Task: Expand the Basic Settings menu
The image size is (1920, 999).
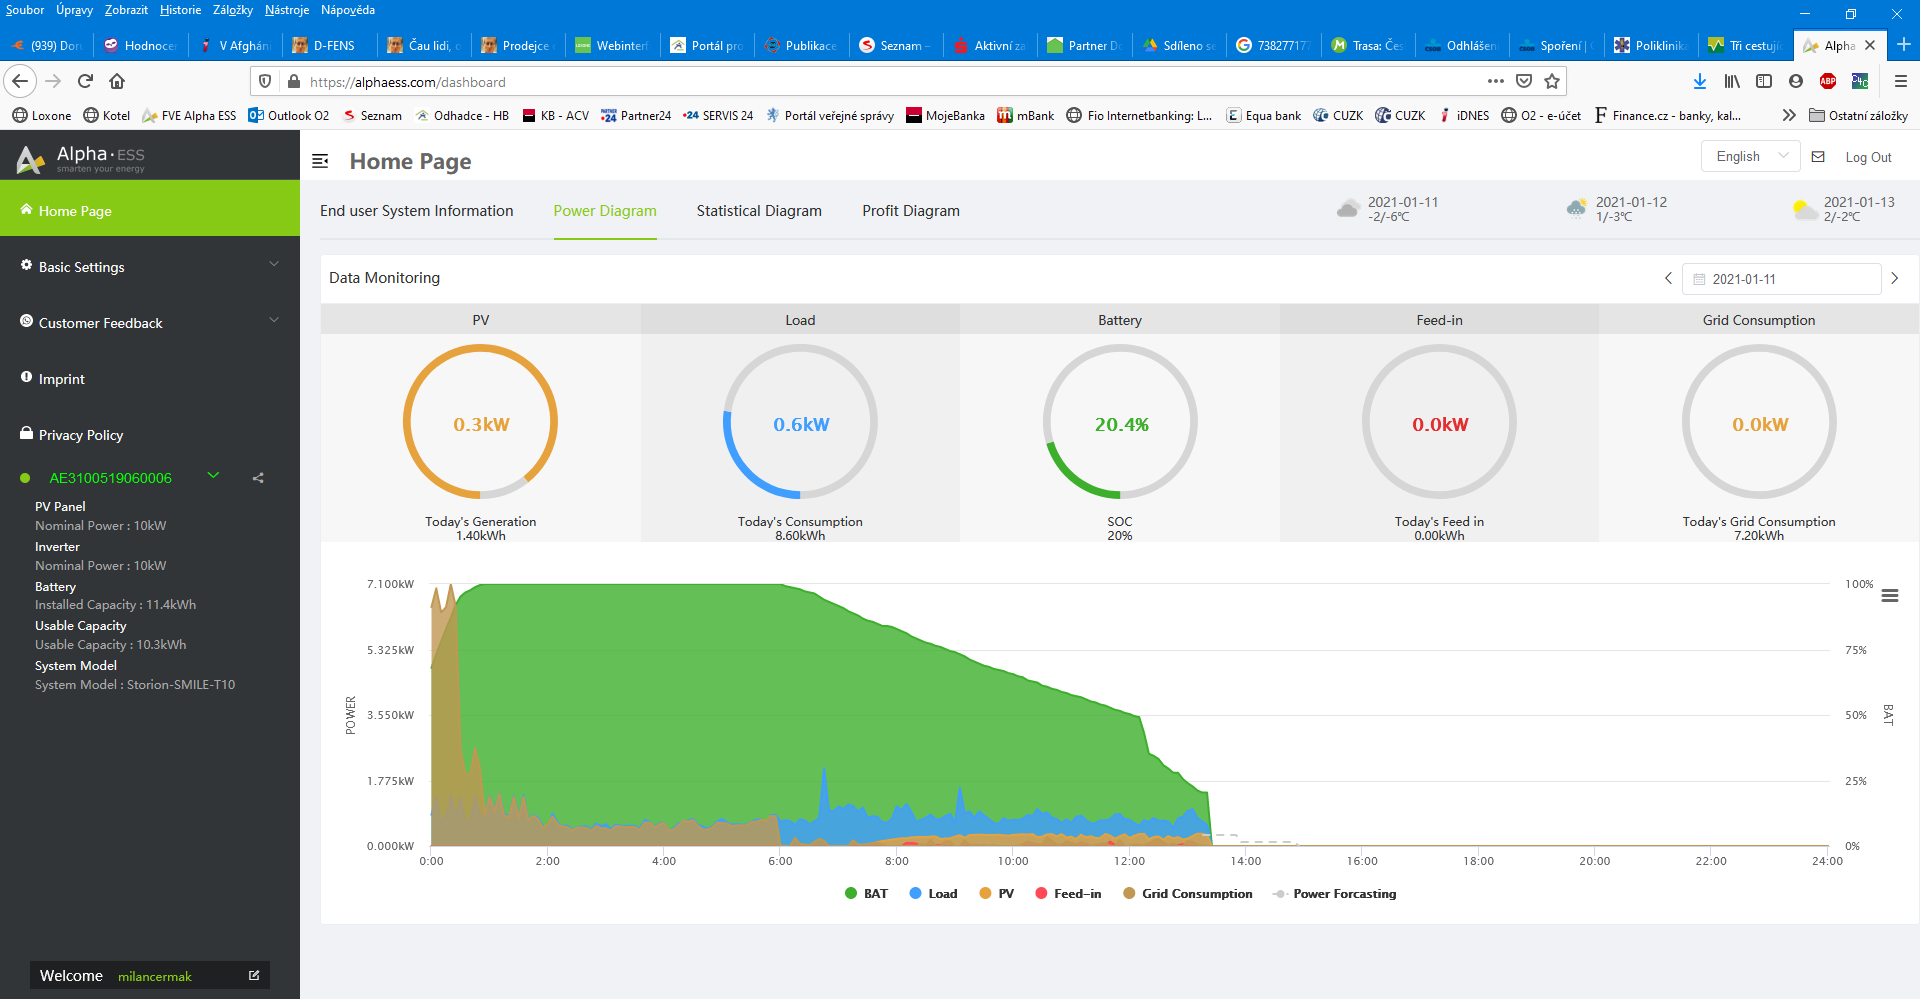Action: tap(150, 266)
